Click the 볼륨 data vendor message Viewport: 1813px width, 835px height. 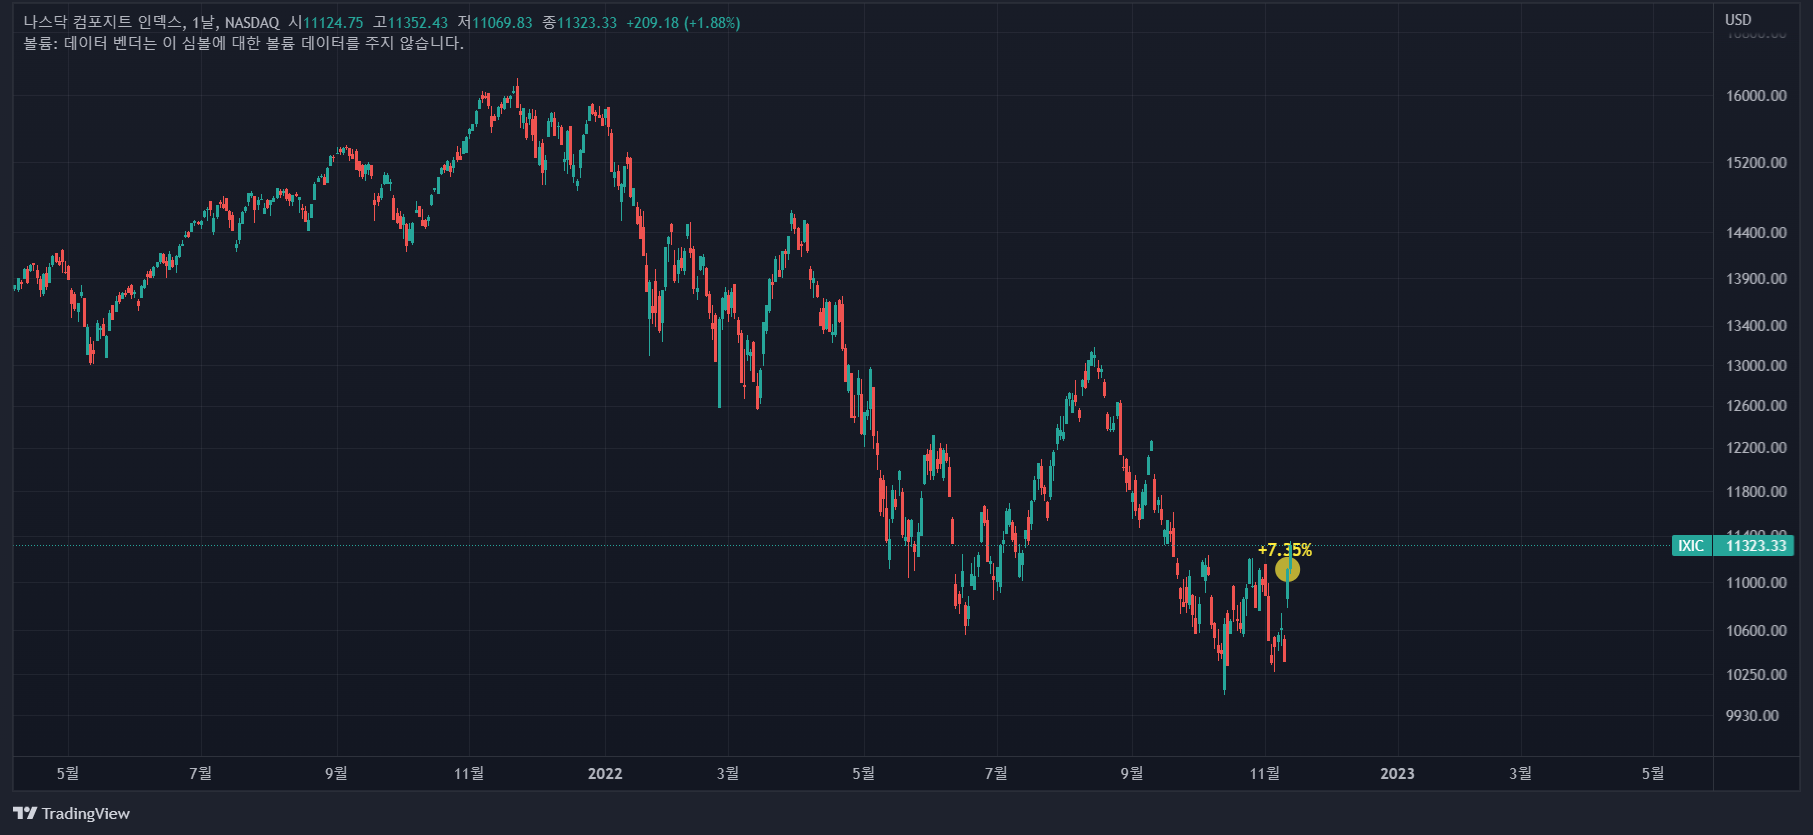(x=244, y=43)
